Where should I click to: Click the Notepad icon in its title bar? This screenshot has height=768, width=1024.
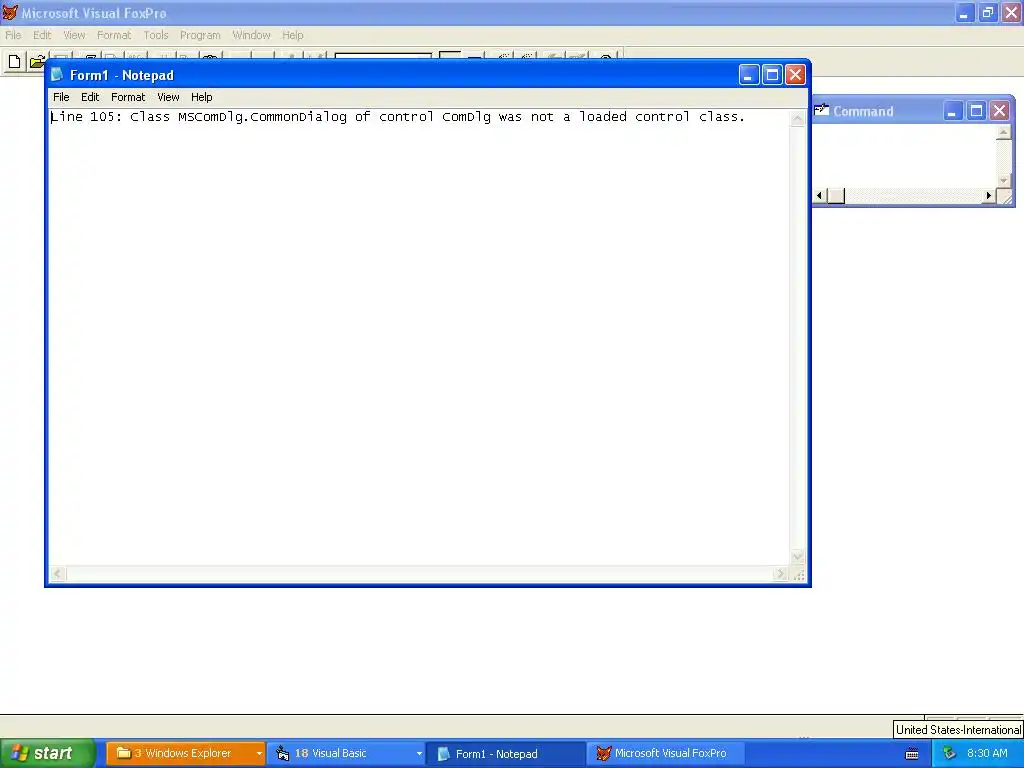[x=57, y=74]
